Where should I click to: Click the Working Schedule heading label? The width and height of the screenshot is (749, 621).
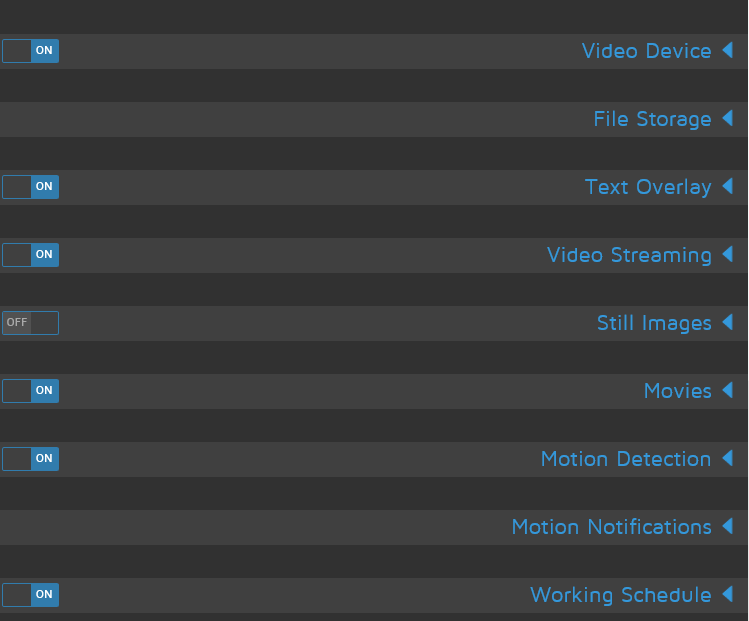[620, 595]
